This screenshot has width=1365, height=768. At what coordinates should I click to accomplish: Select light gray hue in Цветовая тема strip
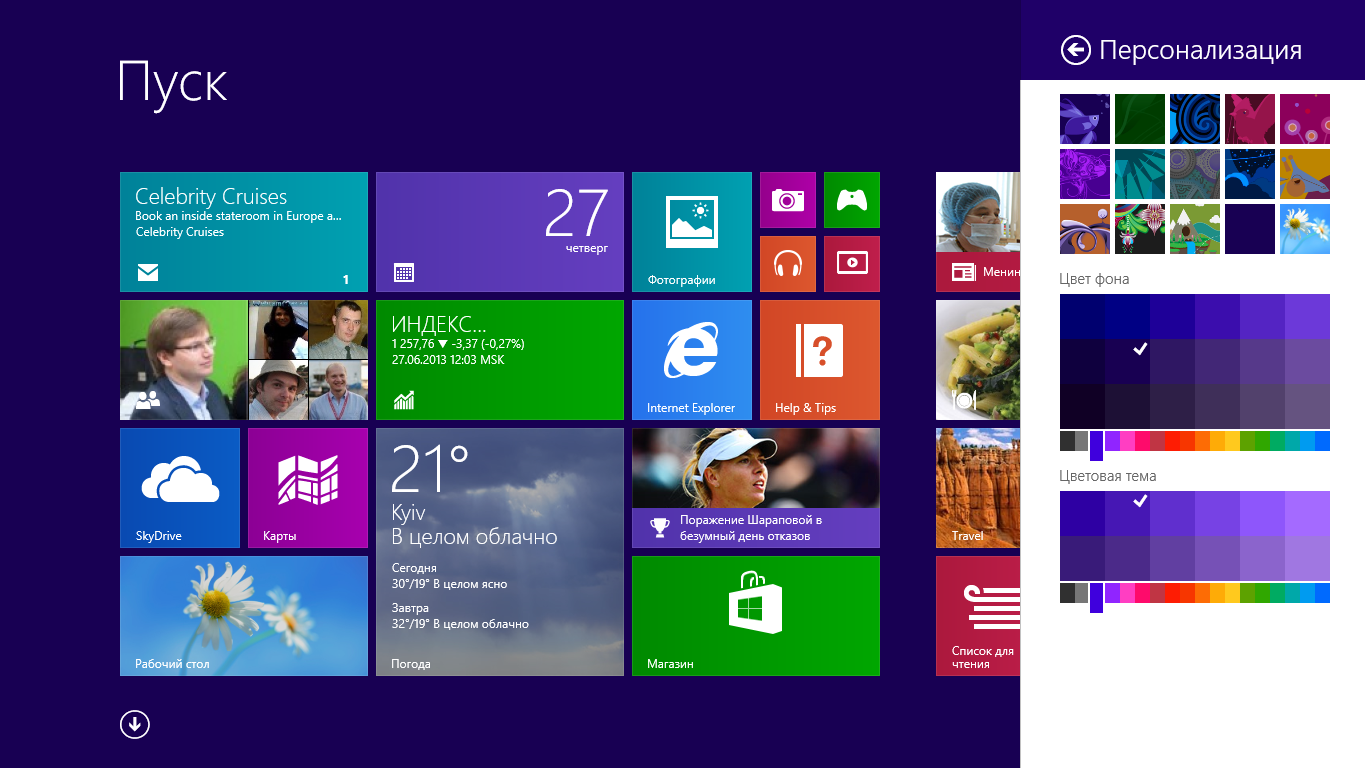[x=1081, y=593]
